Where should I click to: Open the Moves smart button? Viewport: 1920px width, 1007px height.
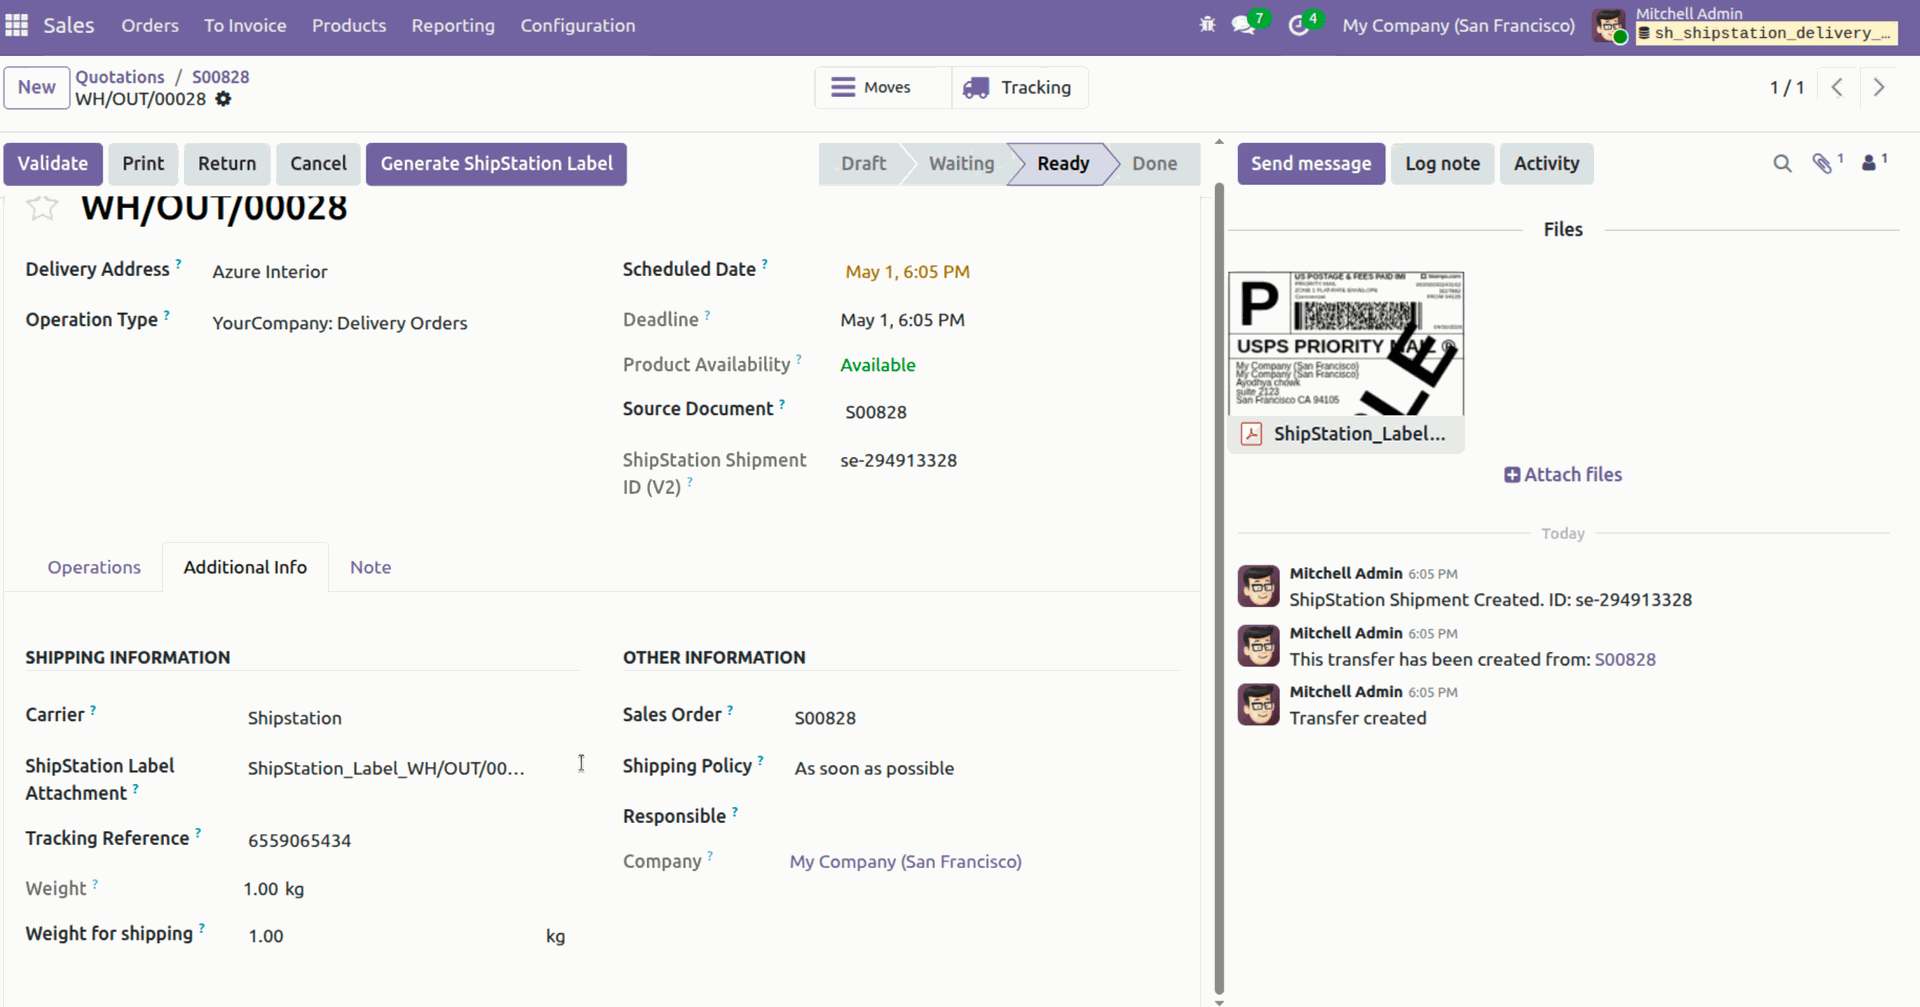coord(884,87)
